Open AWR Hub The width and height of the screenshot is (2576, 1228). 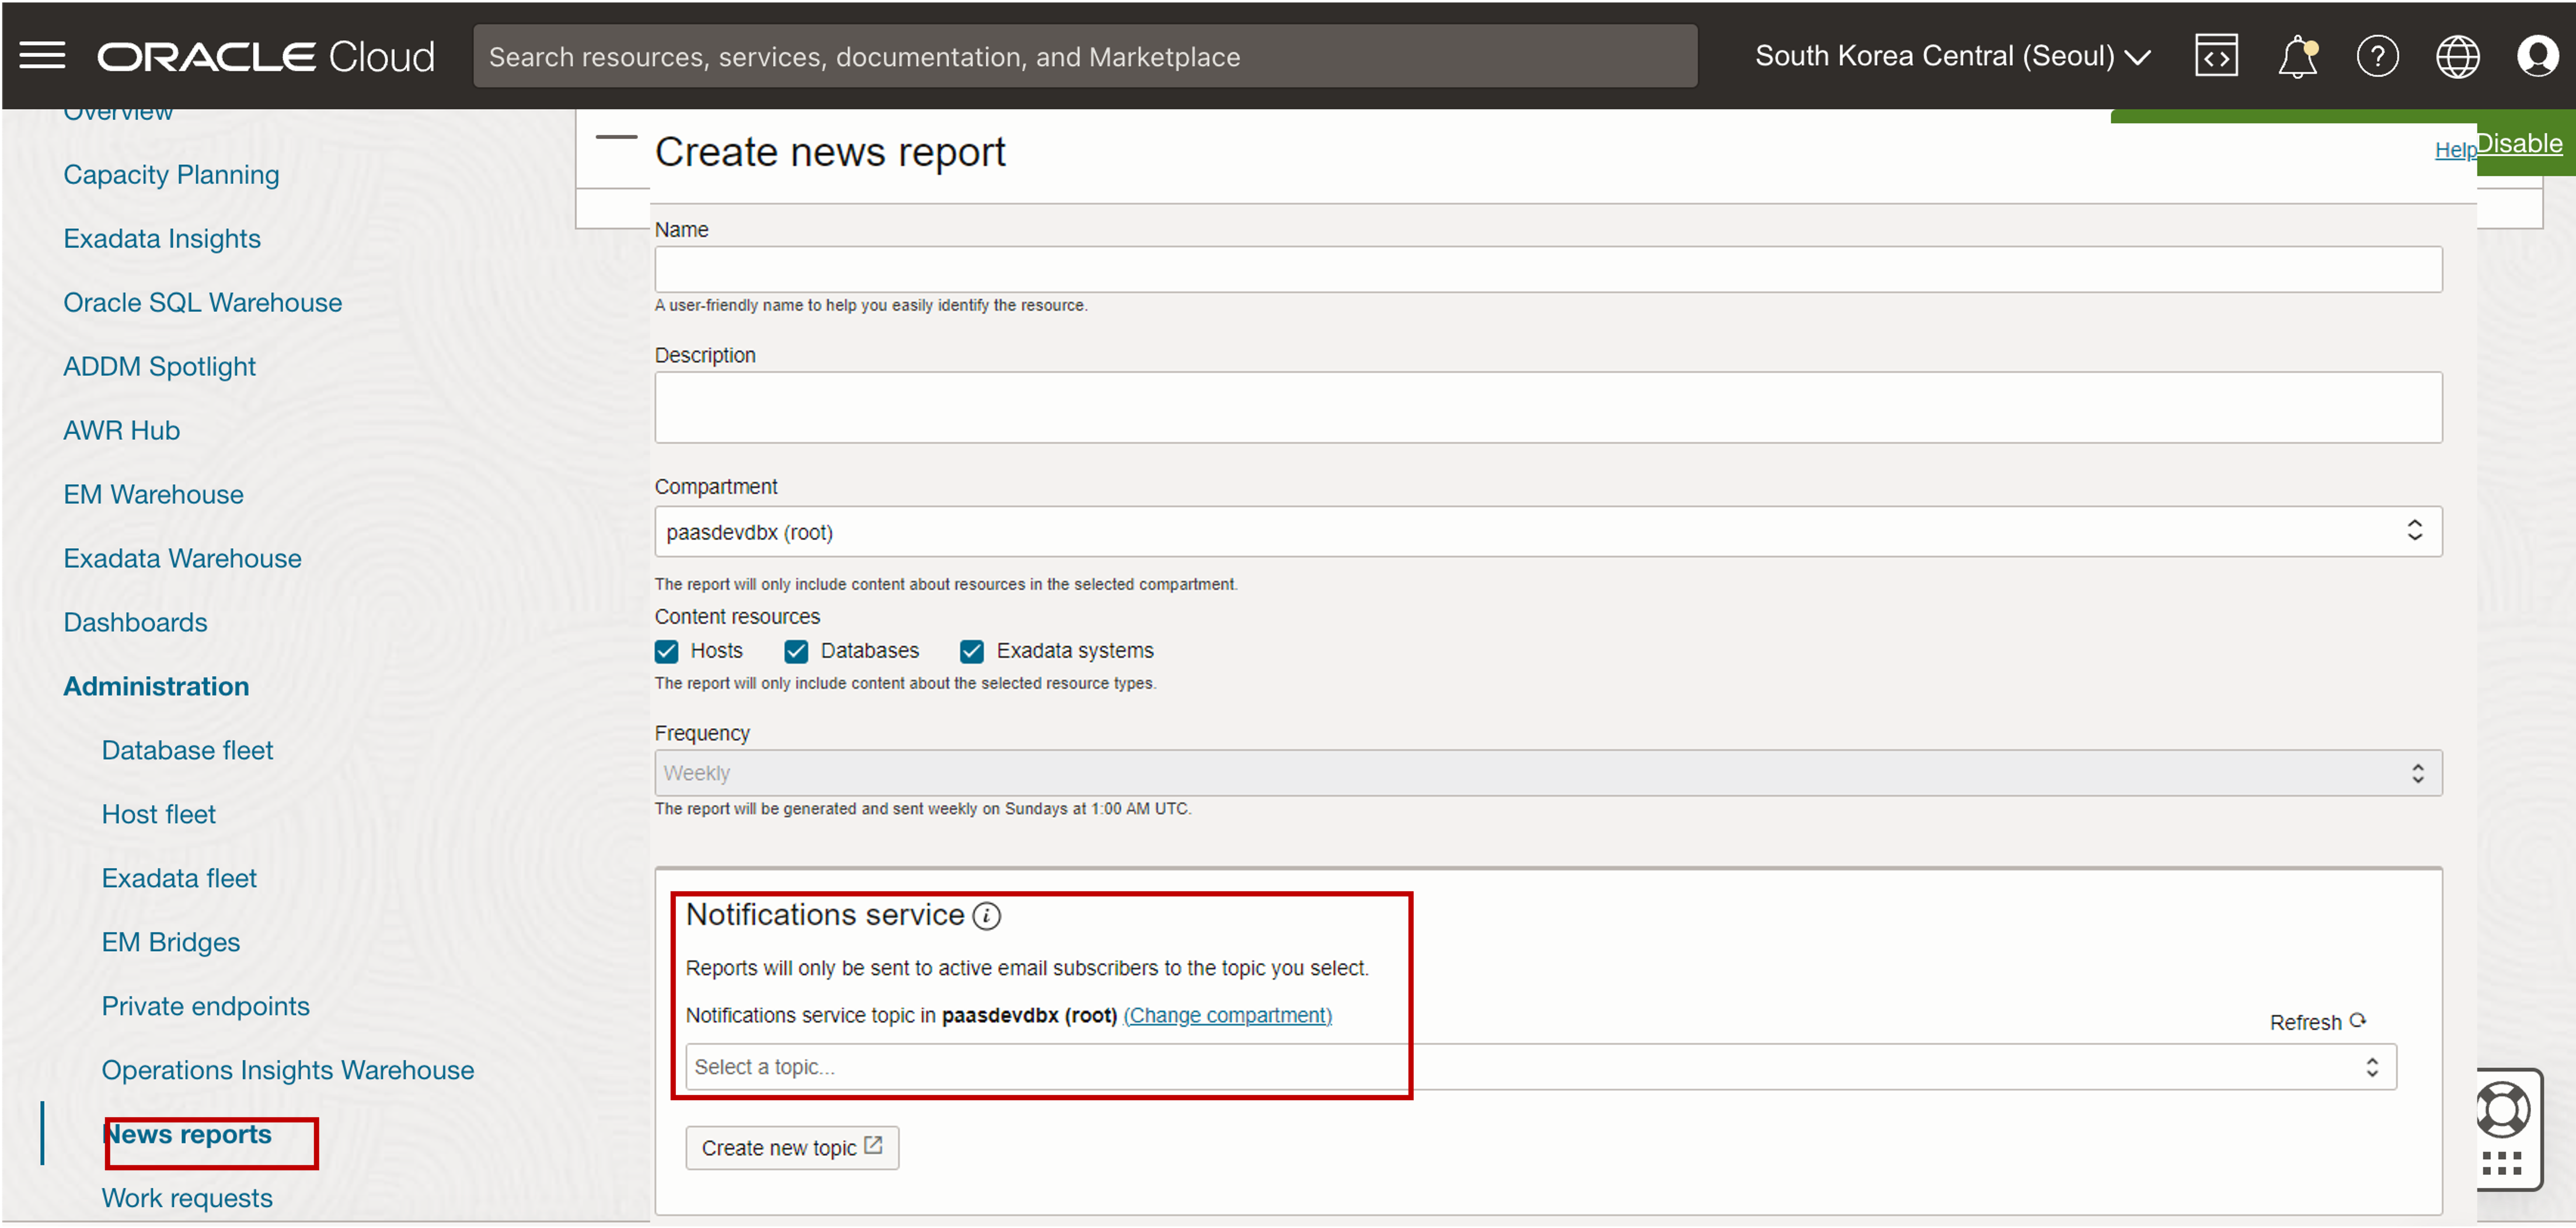pos(122,431)
